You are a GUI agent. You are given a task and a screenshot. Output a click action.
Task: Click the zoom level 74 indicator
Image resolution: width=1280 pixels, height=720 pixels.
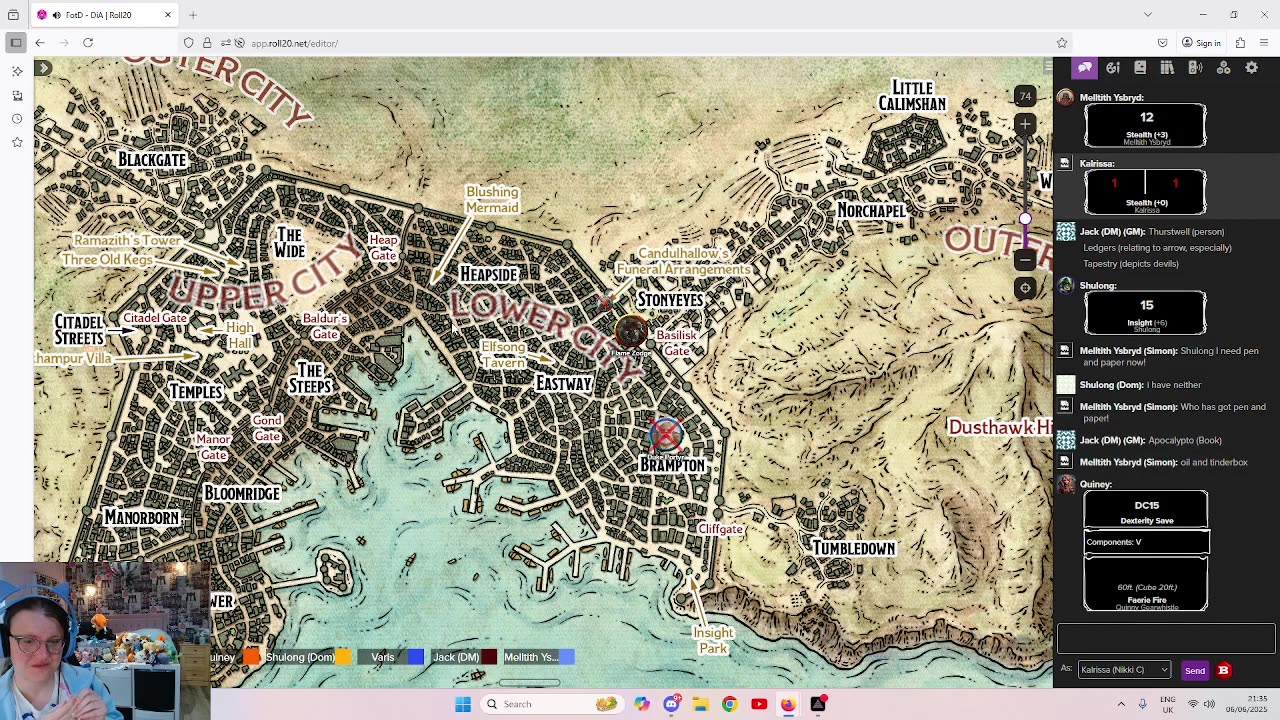[1025, 96]
